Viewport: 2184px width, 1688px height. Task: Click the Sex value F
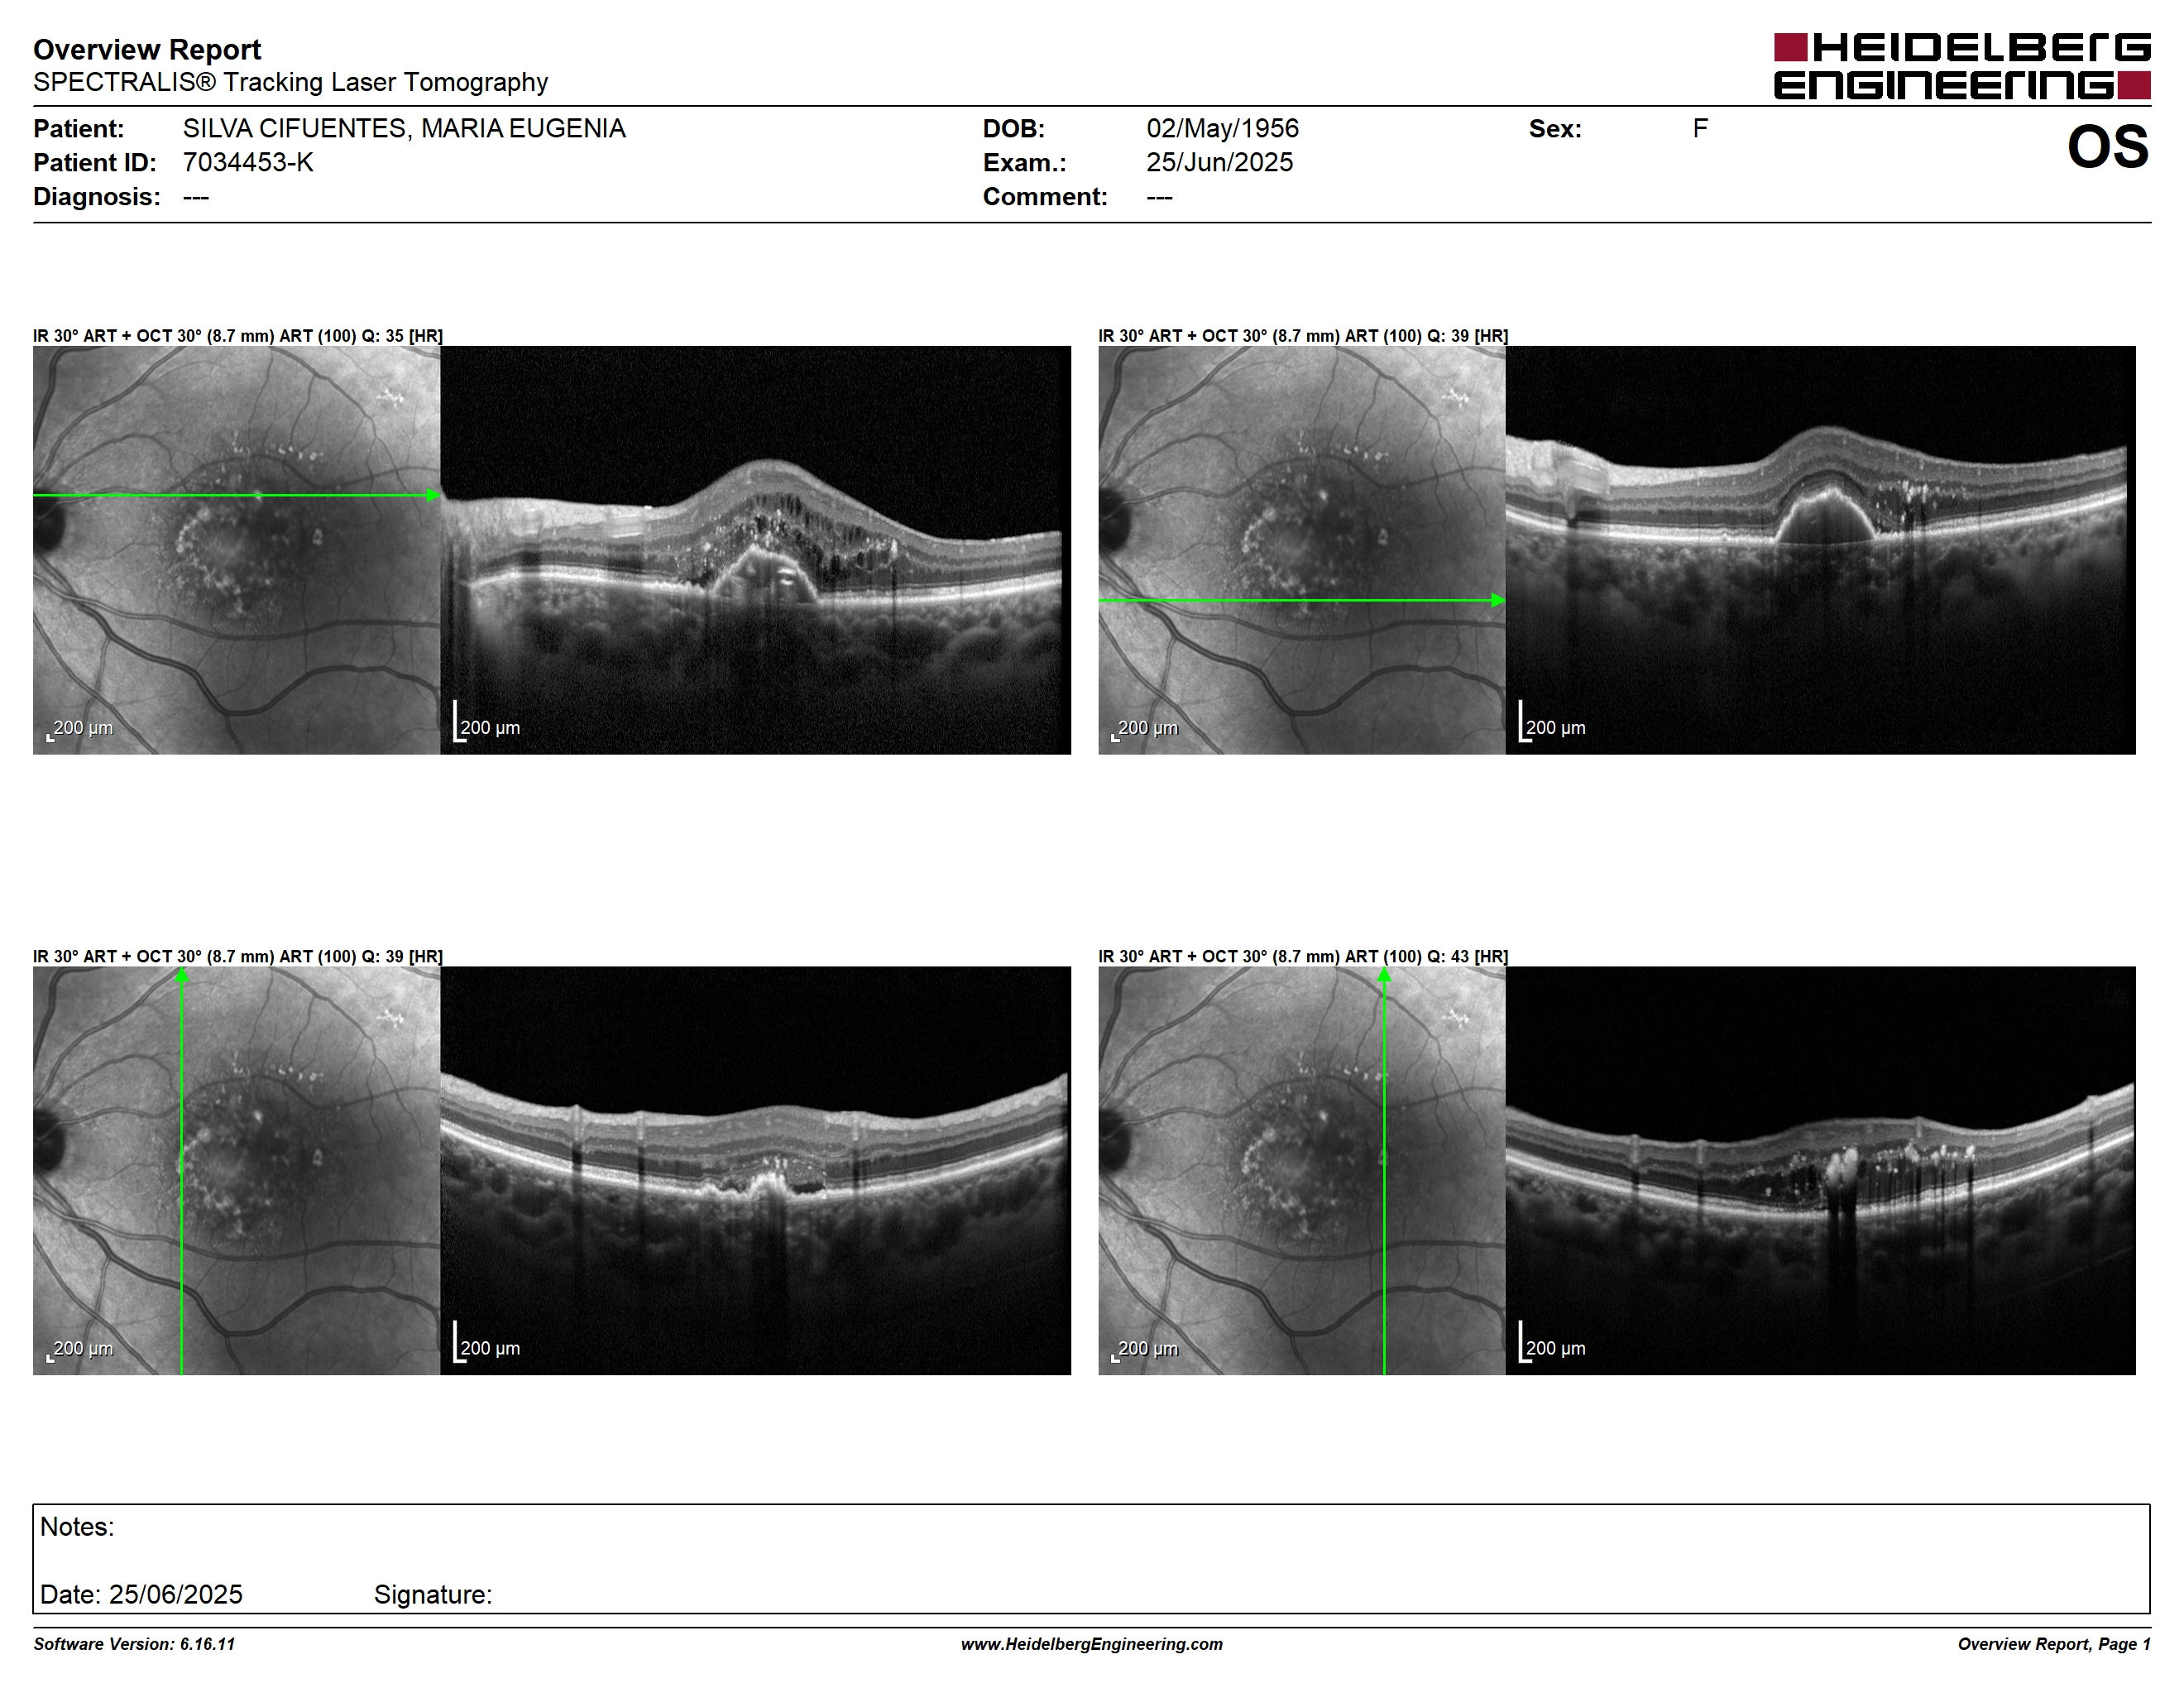coord(1700,128)
